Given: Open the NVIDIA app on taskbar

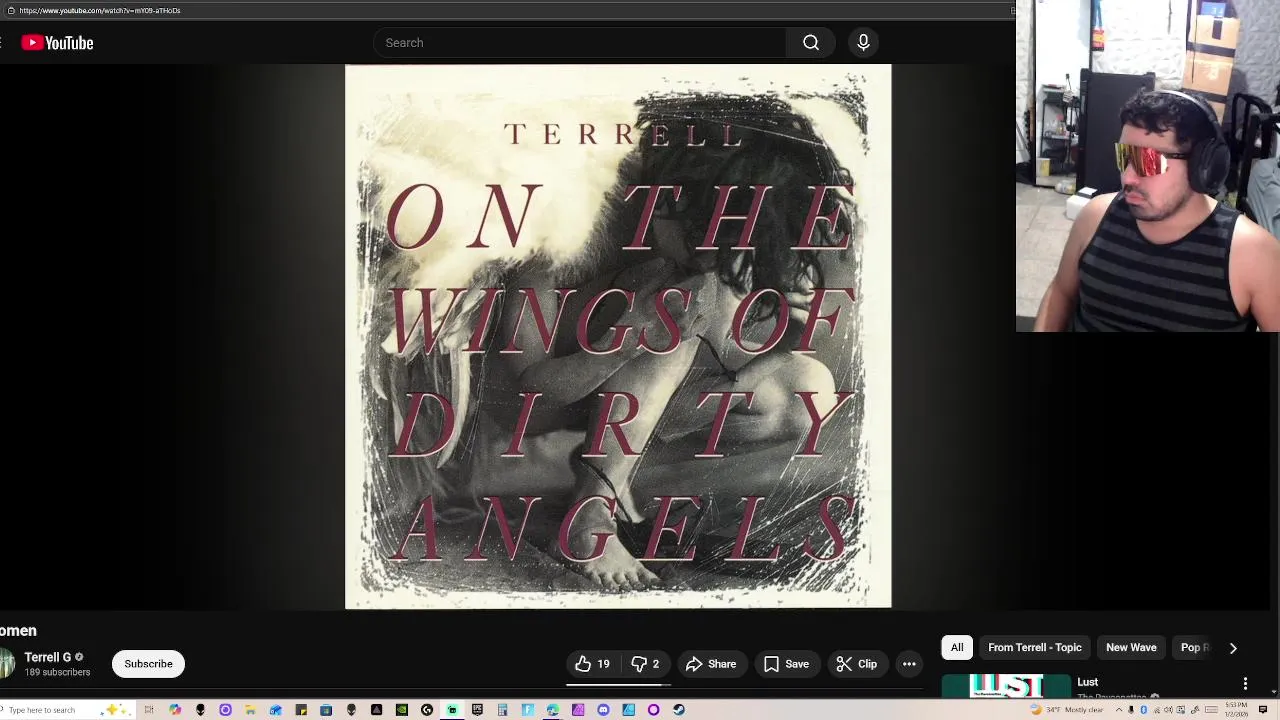Looking at the screenshot, I should [402, 710].
